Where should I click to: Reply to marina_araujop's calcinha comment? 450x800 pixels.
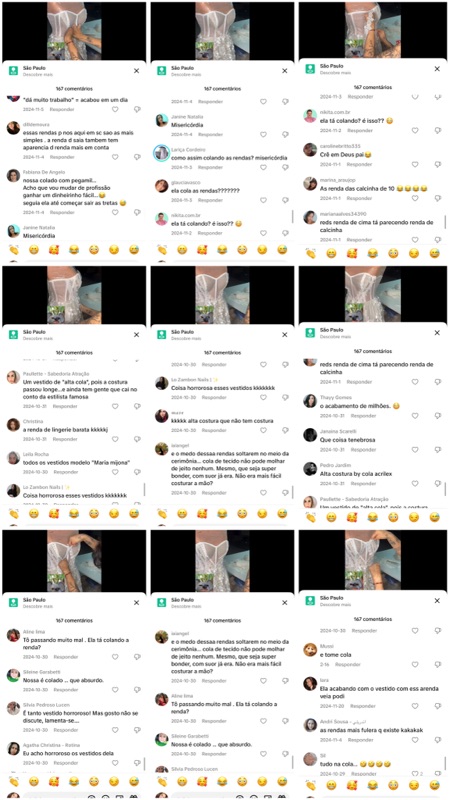coord(359,198)
